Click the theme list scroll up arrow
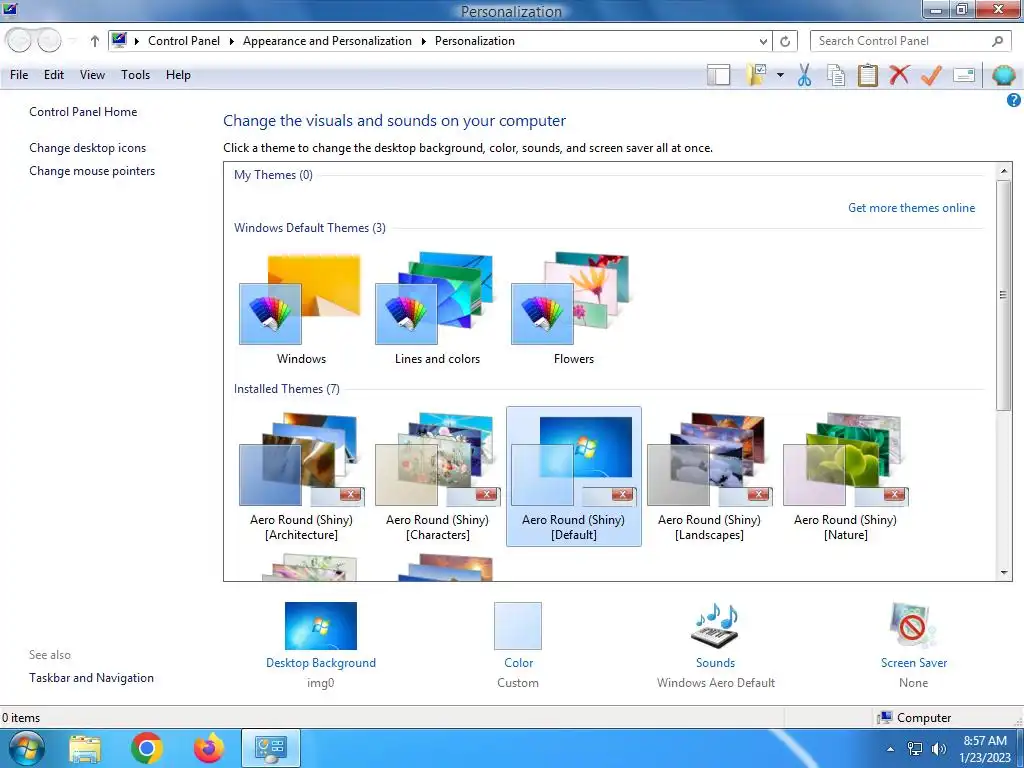The height and width of the screenshot is (768, 1024). 1004,171
